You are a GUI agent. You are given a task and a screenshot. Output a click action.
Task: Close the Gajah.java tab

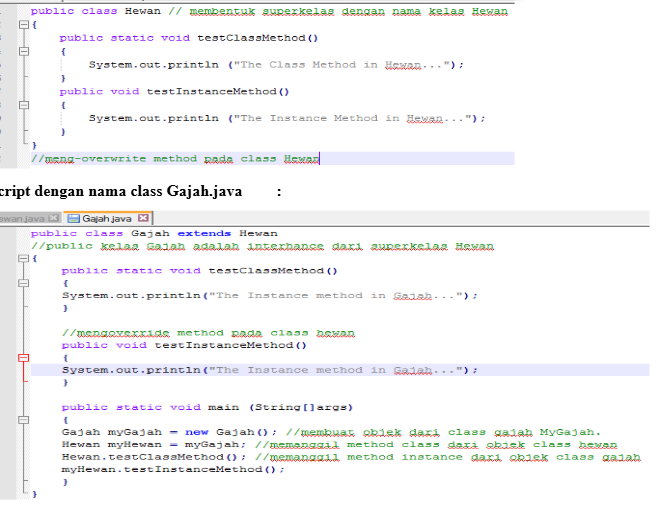pyautogui.click(x=143, y=218)
